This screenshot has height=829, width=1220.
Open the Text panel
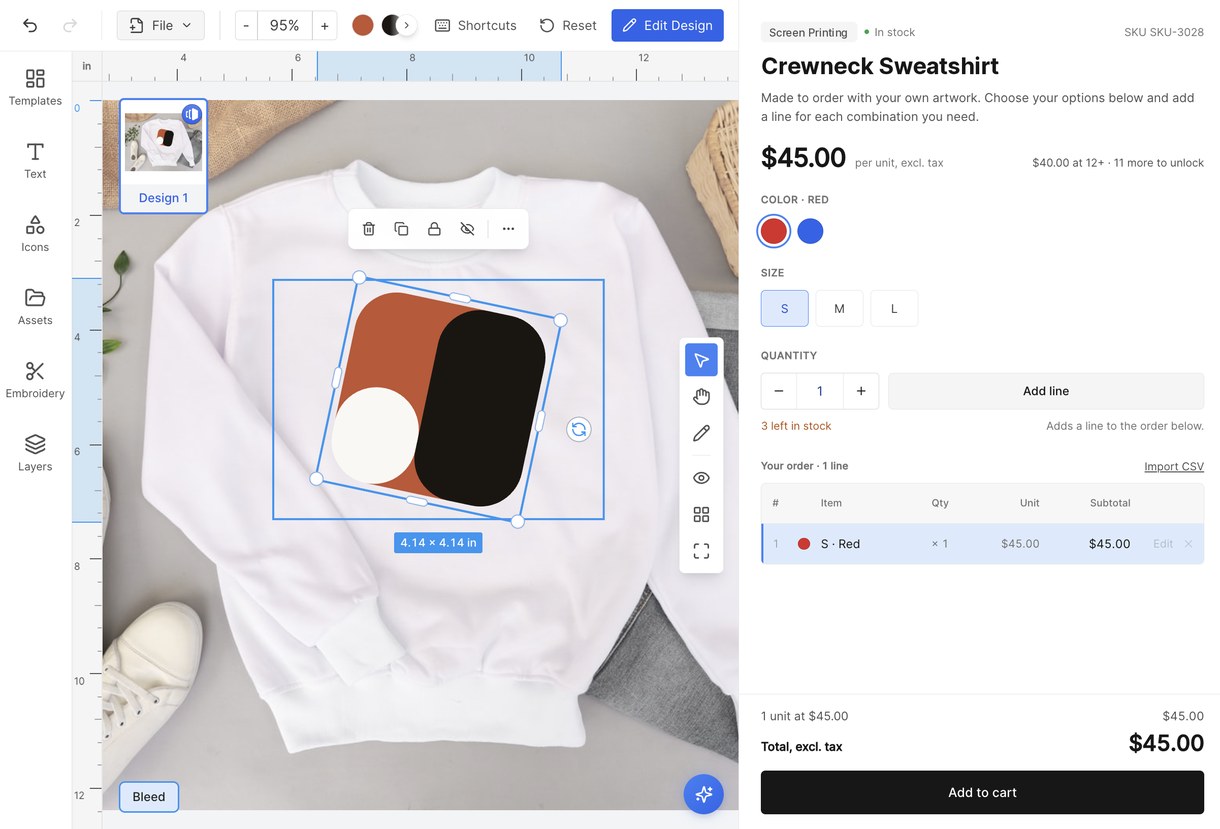pyautogui.click(x=35, y=160)
